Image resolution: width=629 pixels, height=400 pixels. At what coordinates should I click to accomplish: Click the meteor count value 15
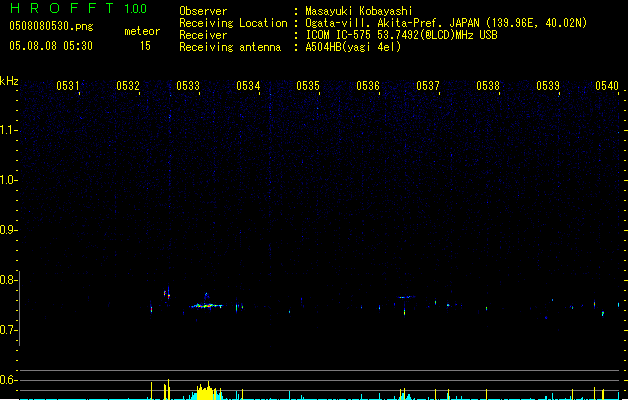145,46
